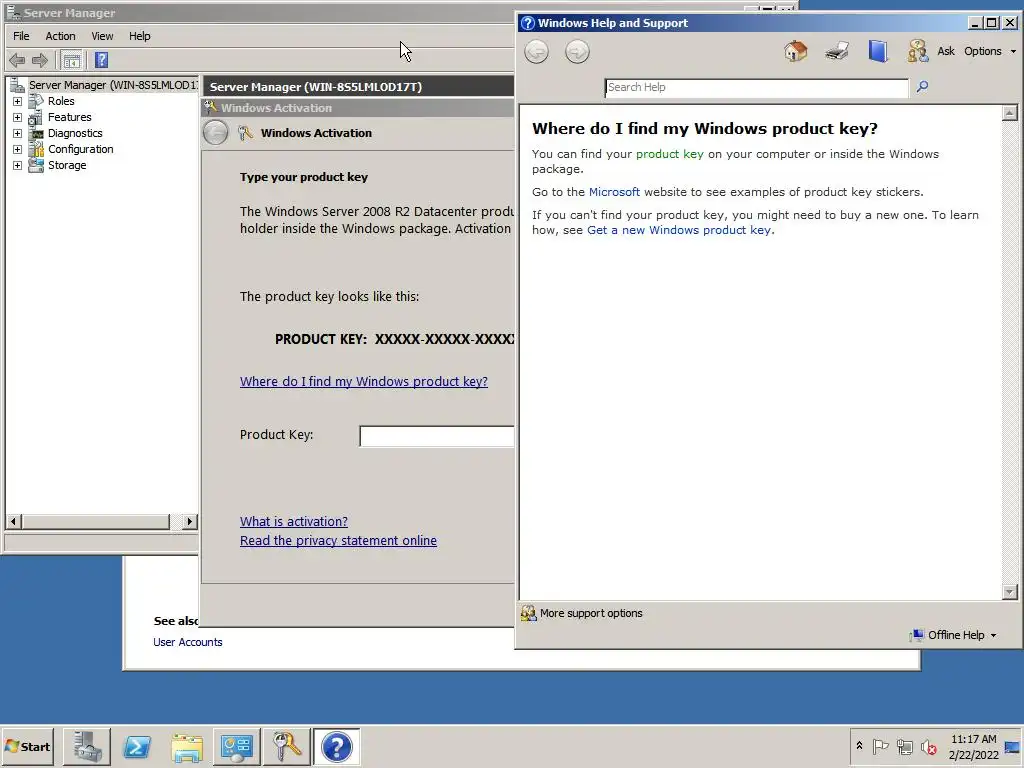Open the Help menu in Server Manager
This screenshot has width=1024, height=768.
coord(139,36)
